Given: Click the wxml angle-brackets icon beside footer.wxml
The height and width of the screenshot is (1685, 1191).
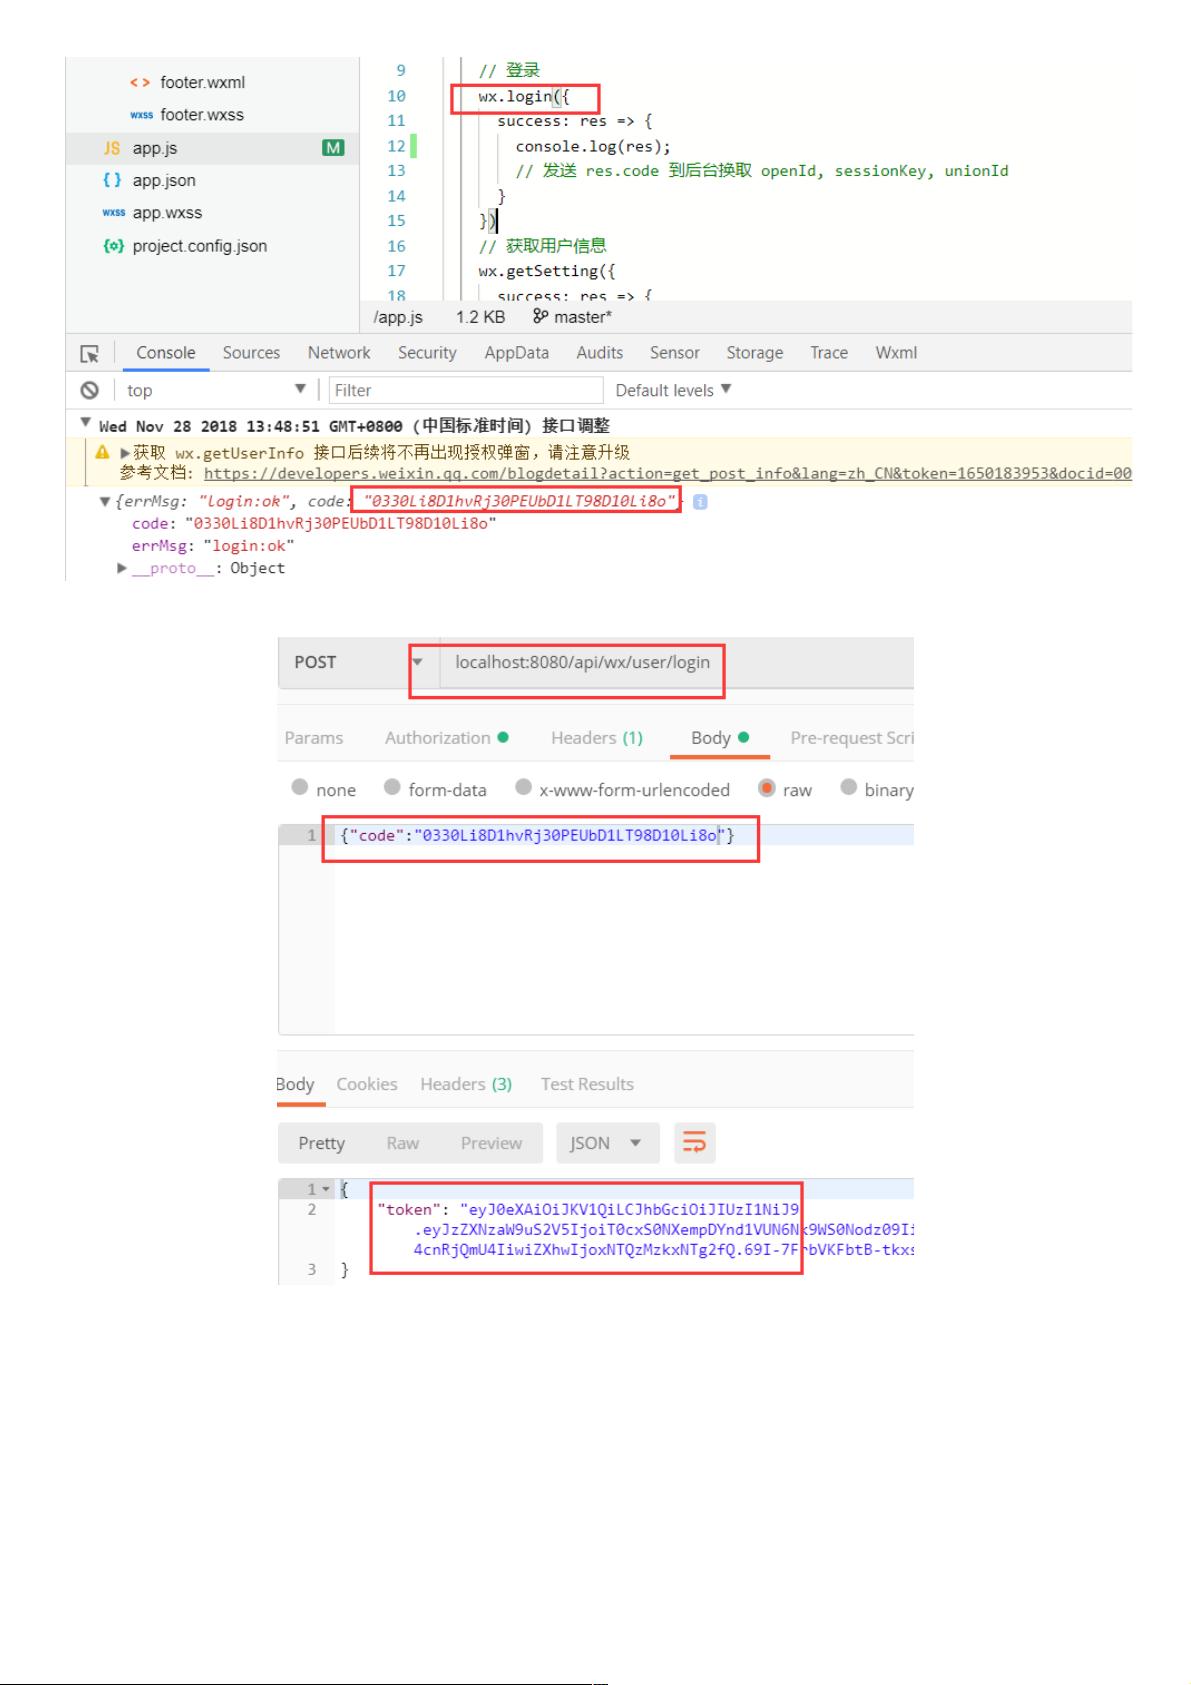Looking at the screenshot, I should point(141,82).
